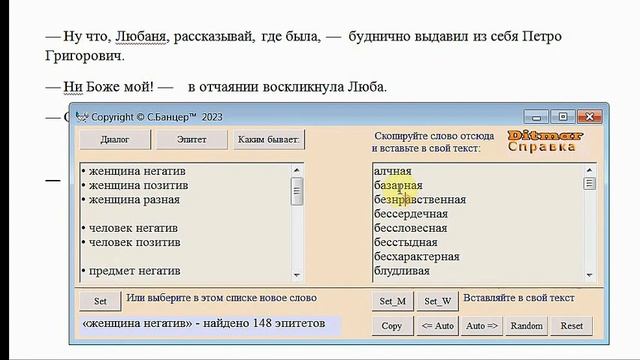Pick a random epithet with Random
This screenshot has height=360, width=640.
(x=527, y=326)
